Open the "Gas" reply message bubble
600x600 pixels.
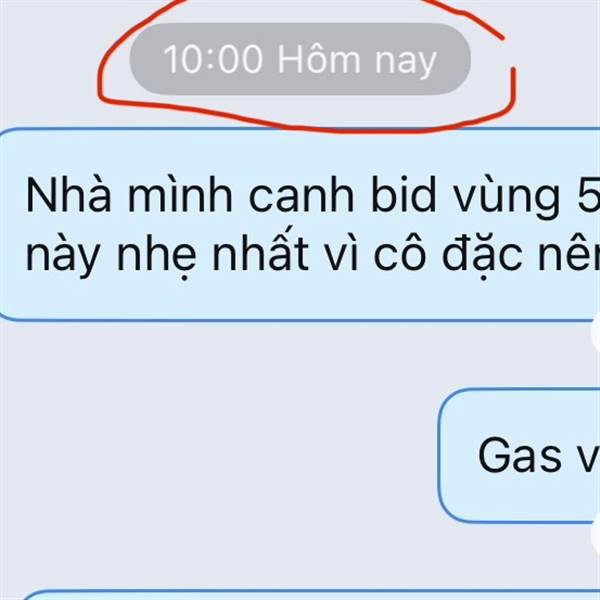click(x=519, y=455)
